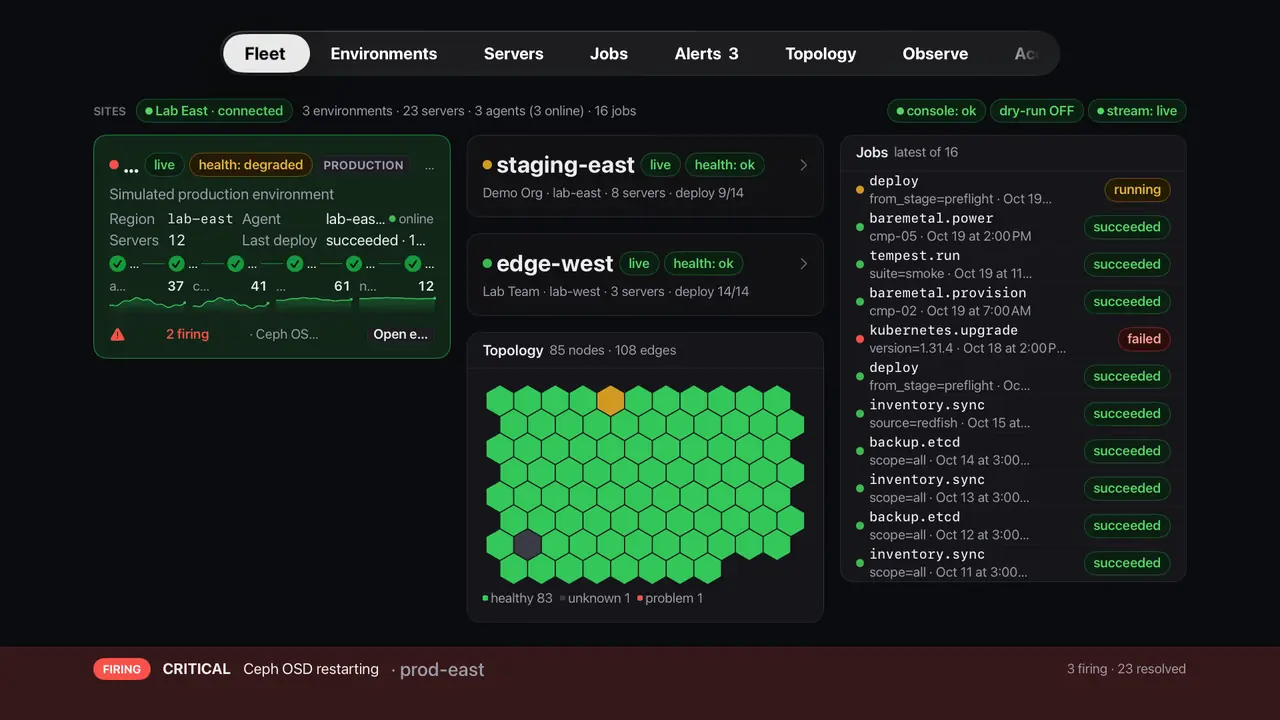This screenshot has width=1280, height=720.
Task: Go to the Servers tab
Action: (x=514, y=54)
